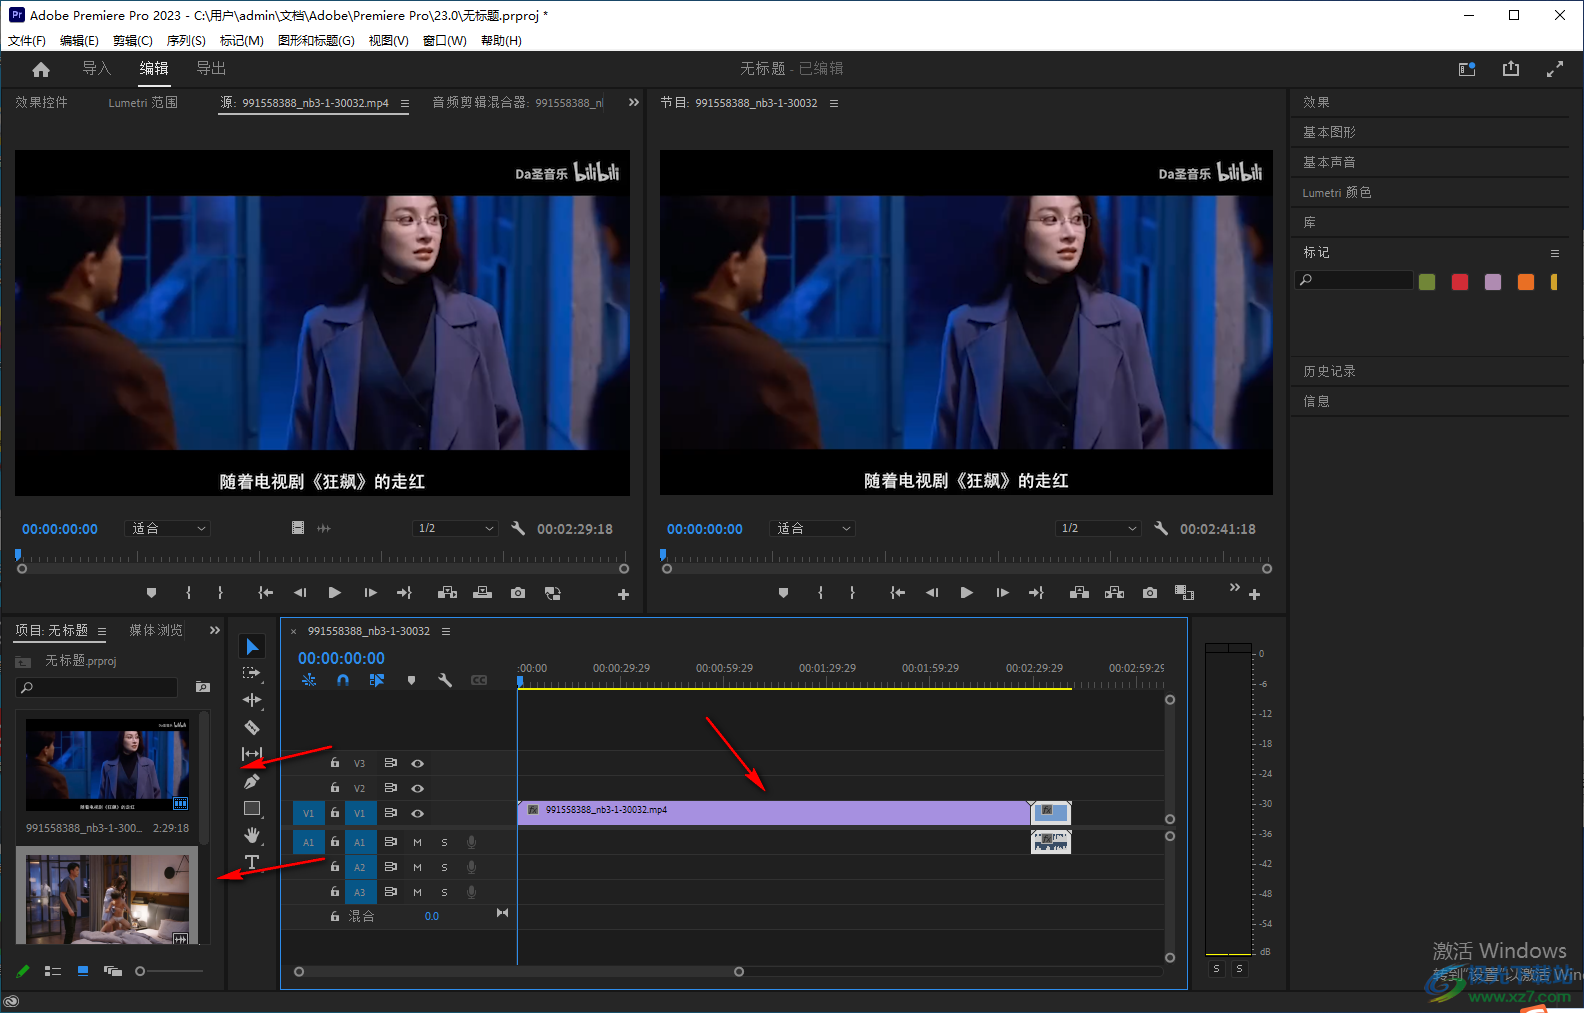
Task: Open Program monitor panel menu
Action: coord(834,103)
